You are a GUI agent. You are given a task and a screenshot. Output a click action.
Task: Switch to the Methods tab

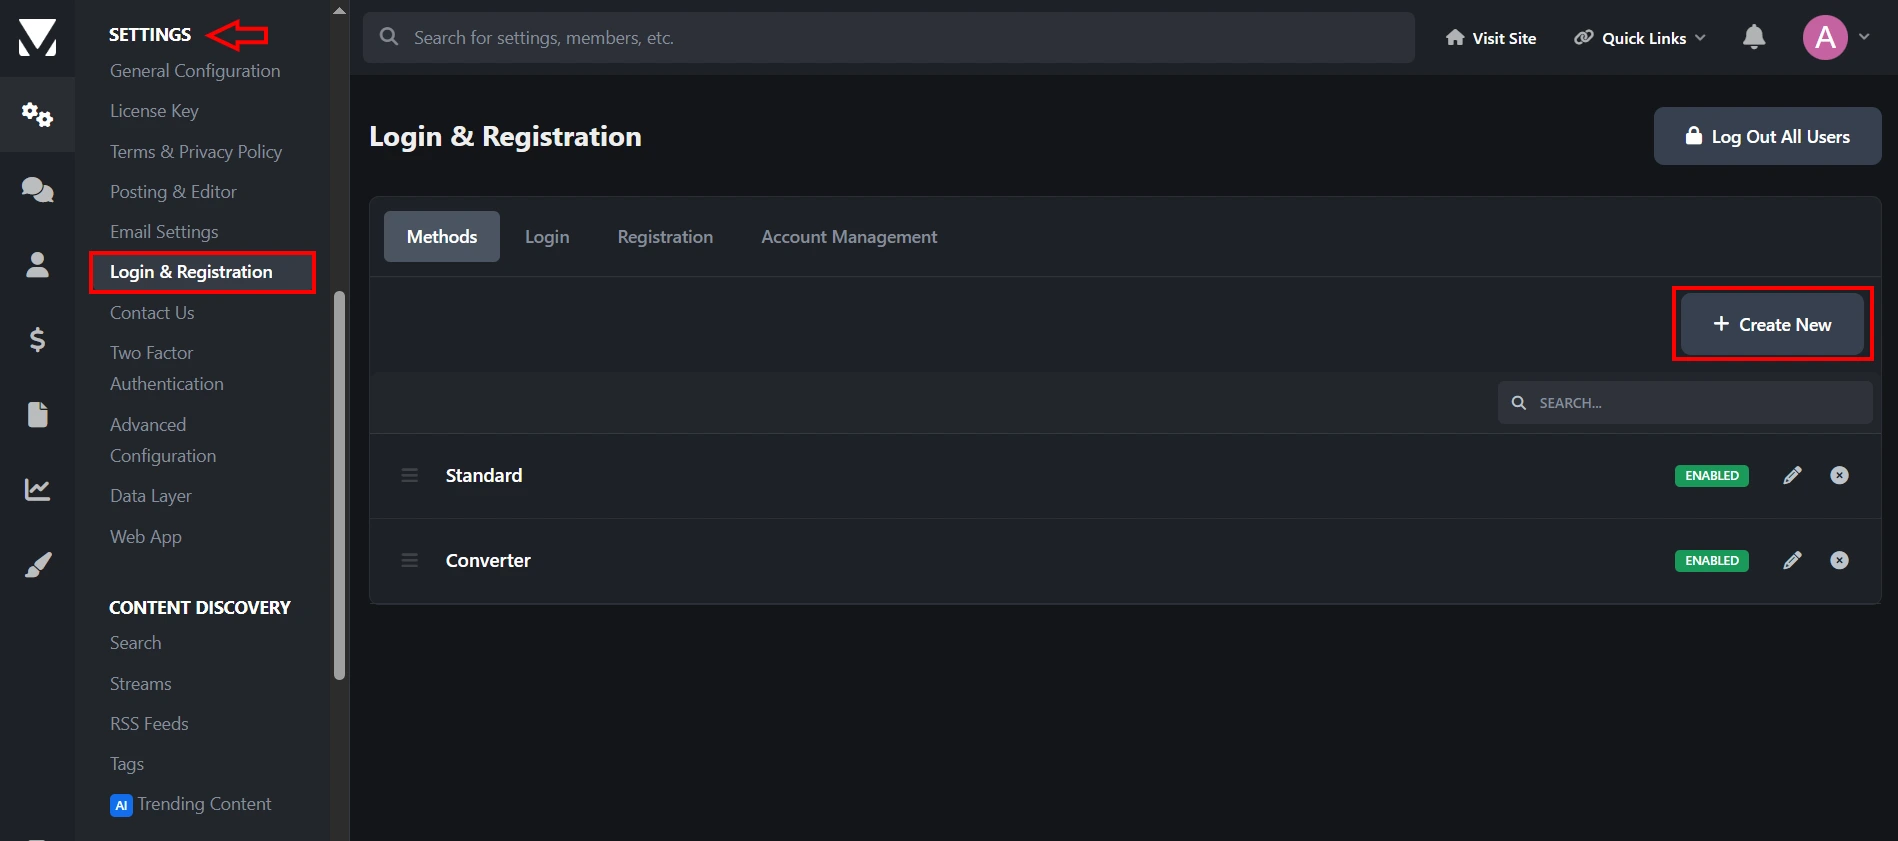click(442, 236)
